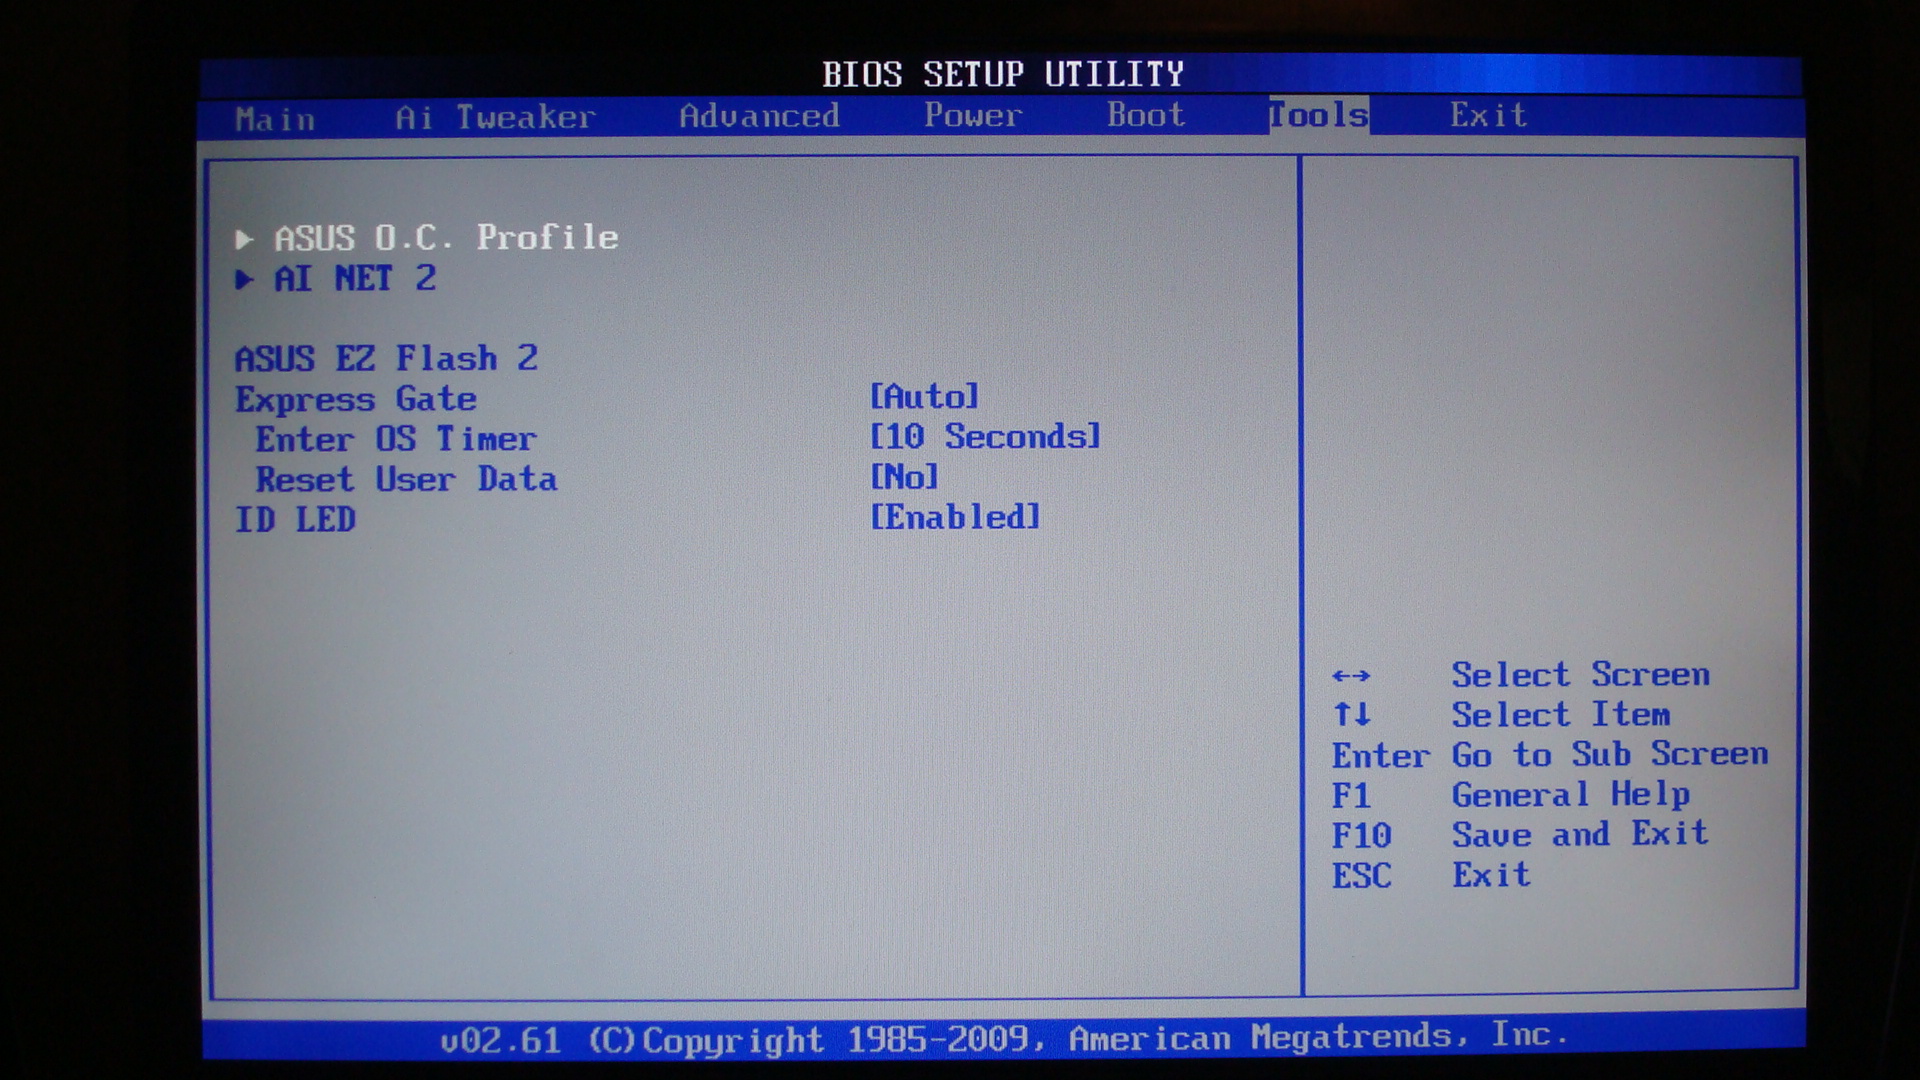
Task: Expand the triangle arrow beside ASUS O.C. Profile
Action: pos(244,239)
